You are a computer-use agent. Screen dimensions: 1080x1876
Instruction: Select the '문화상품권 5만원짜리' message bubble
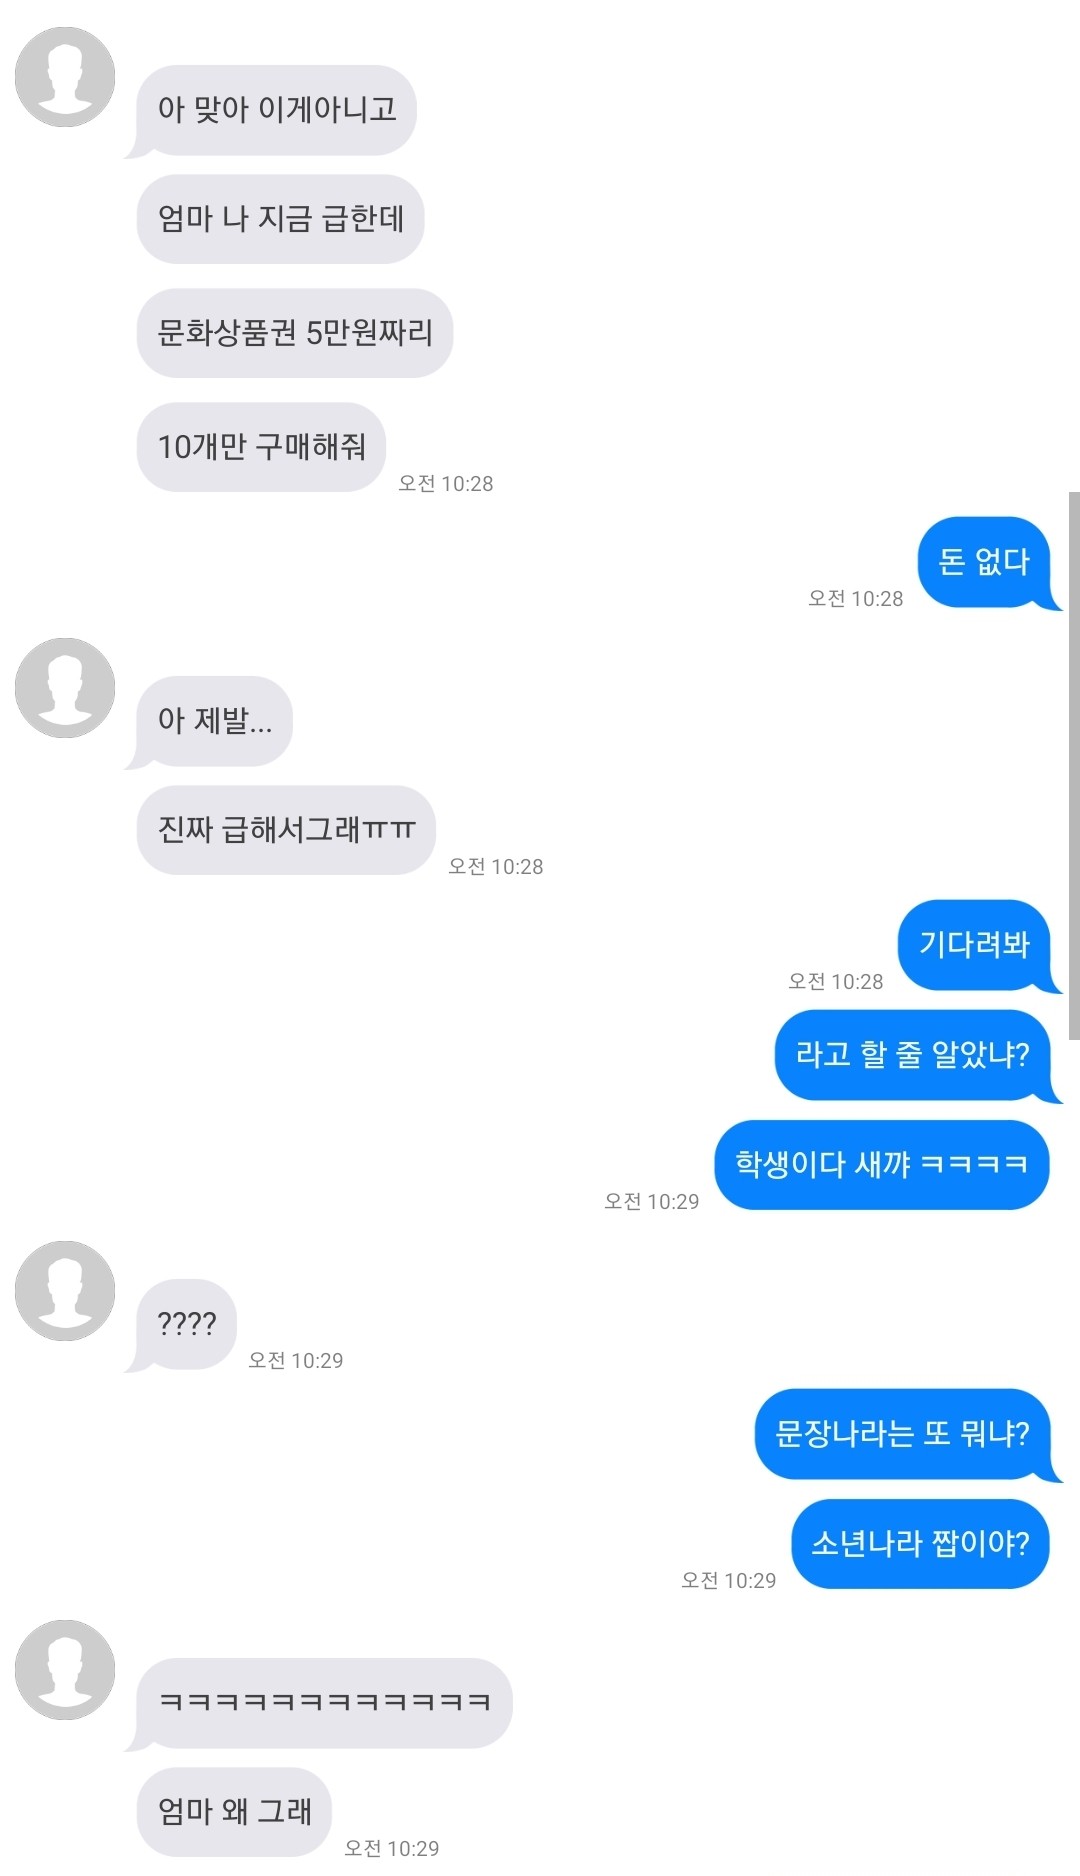295,333
